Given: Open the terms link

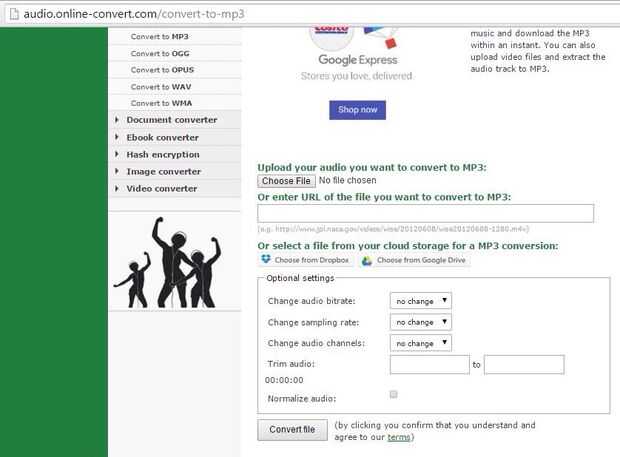Looking at the screenshot, I should click(x=399, y=437).
